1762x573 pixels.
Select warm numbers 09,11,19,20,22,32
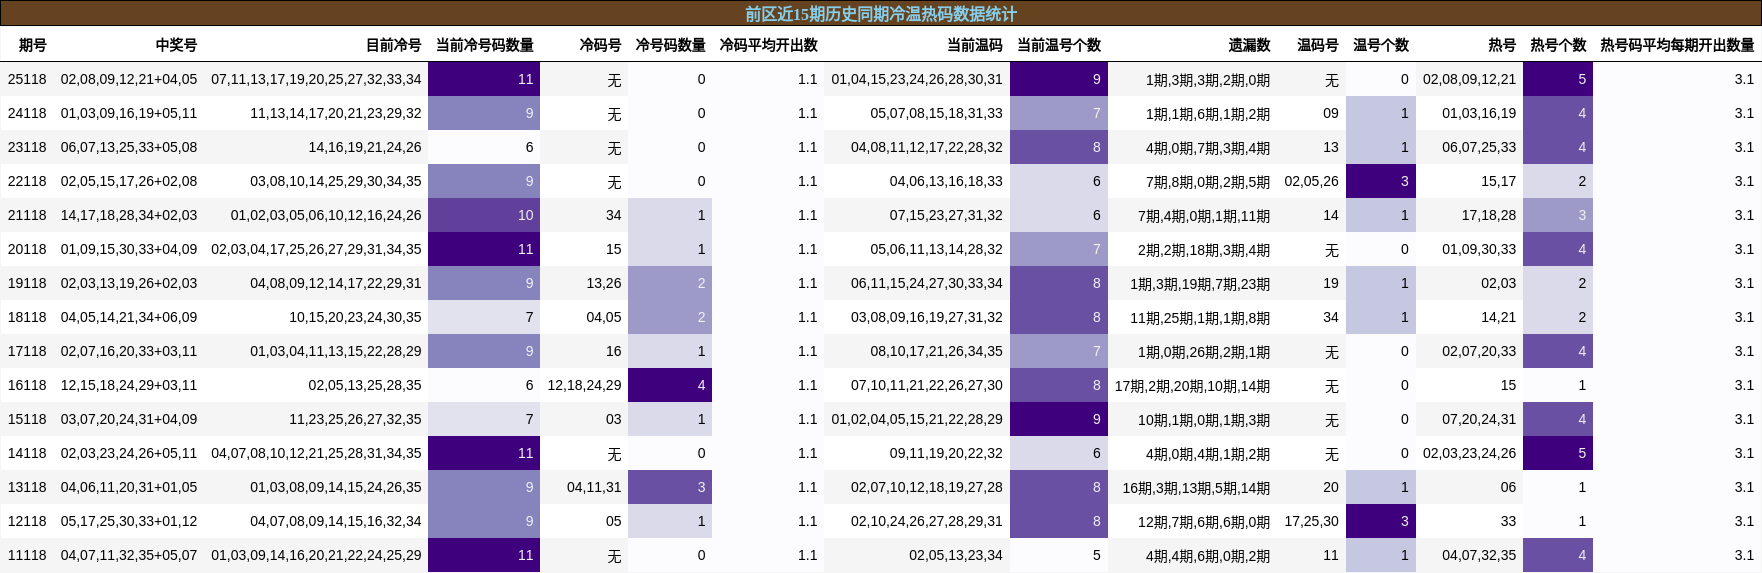[x=946, y=453]
